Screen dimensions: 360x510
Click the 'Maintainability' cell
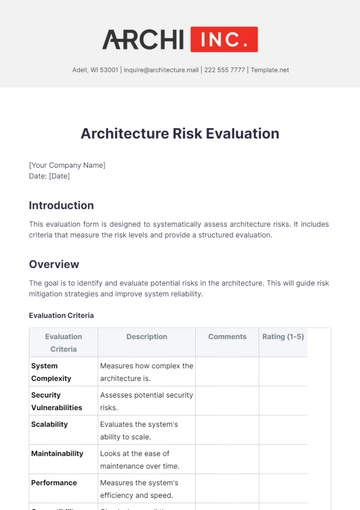64,459
